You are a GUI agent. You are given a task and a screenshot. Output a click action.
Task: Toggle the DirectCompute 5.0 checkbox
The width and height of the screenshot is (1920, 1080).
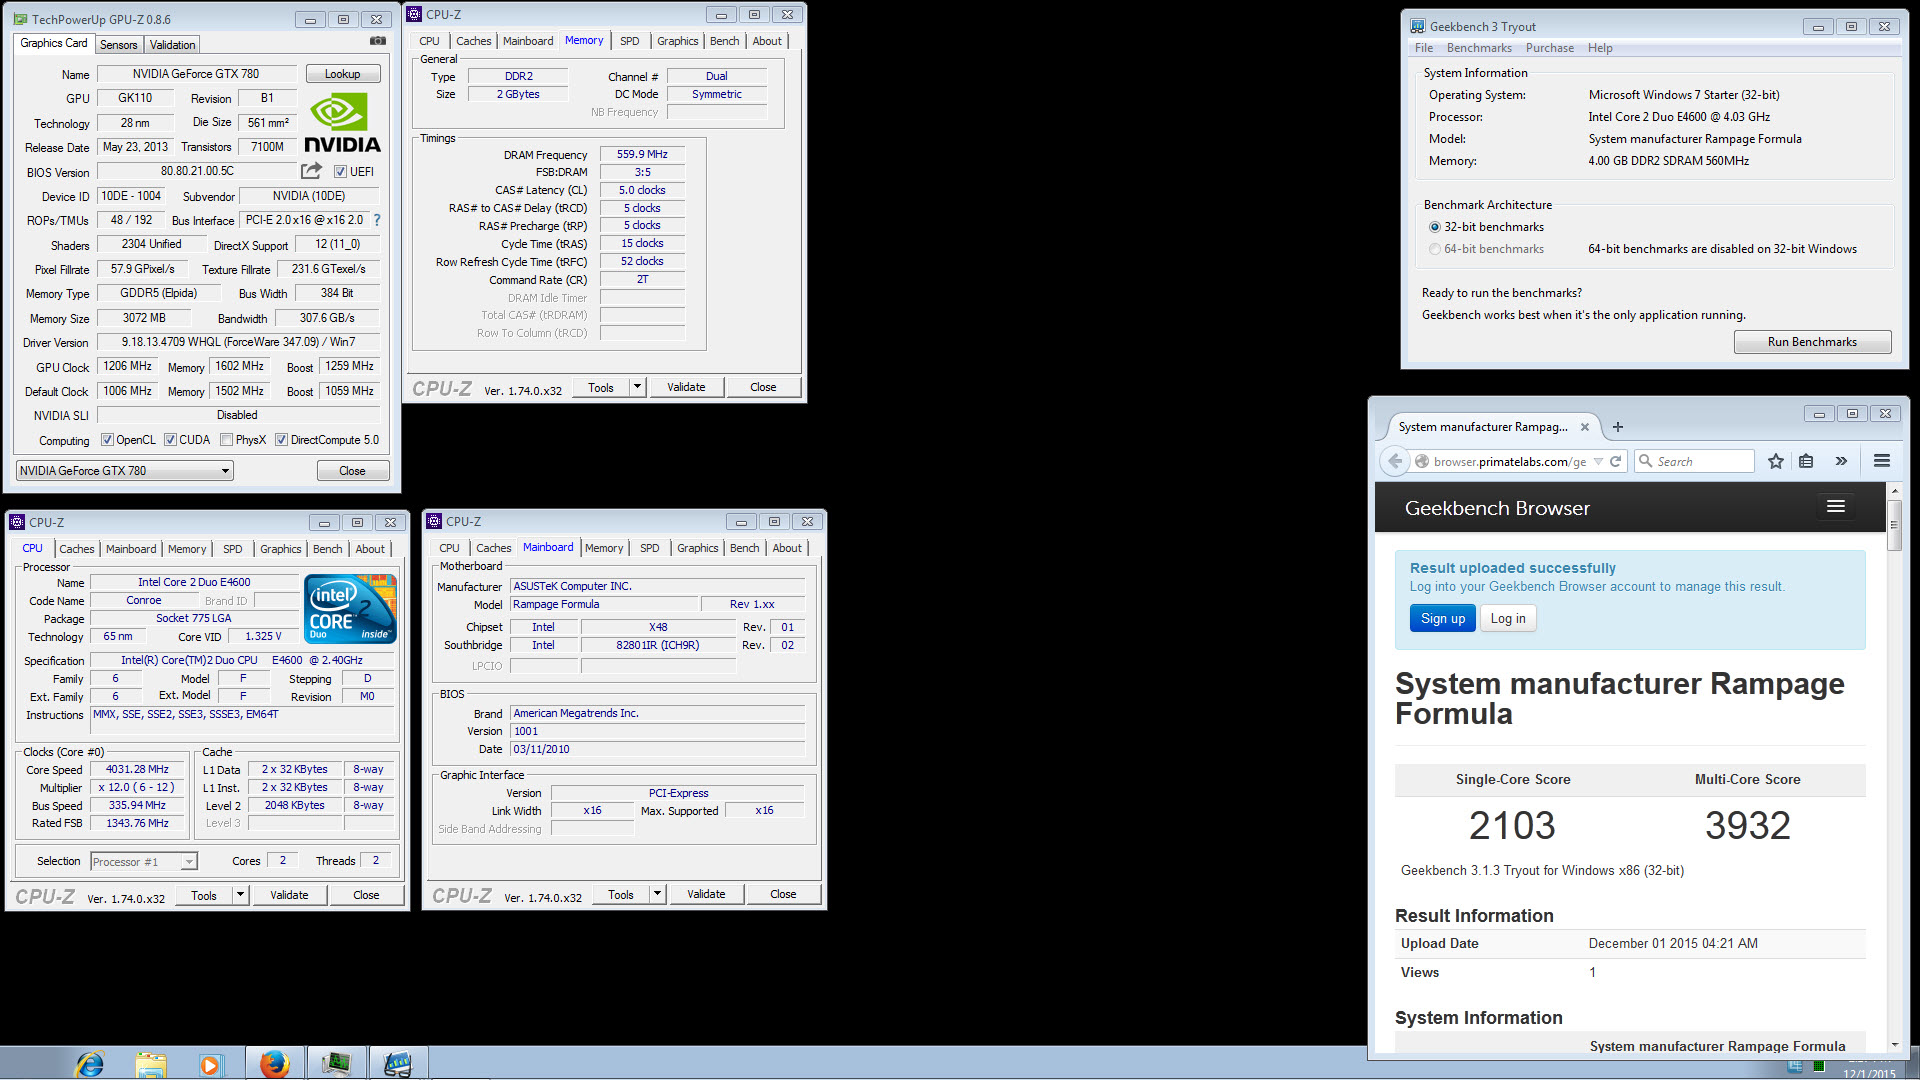click(281, 440)
